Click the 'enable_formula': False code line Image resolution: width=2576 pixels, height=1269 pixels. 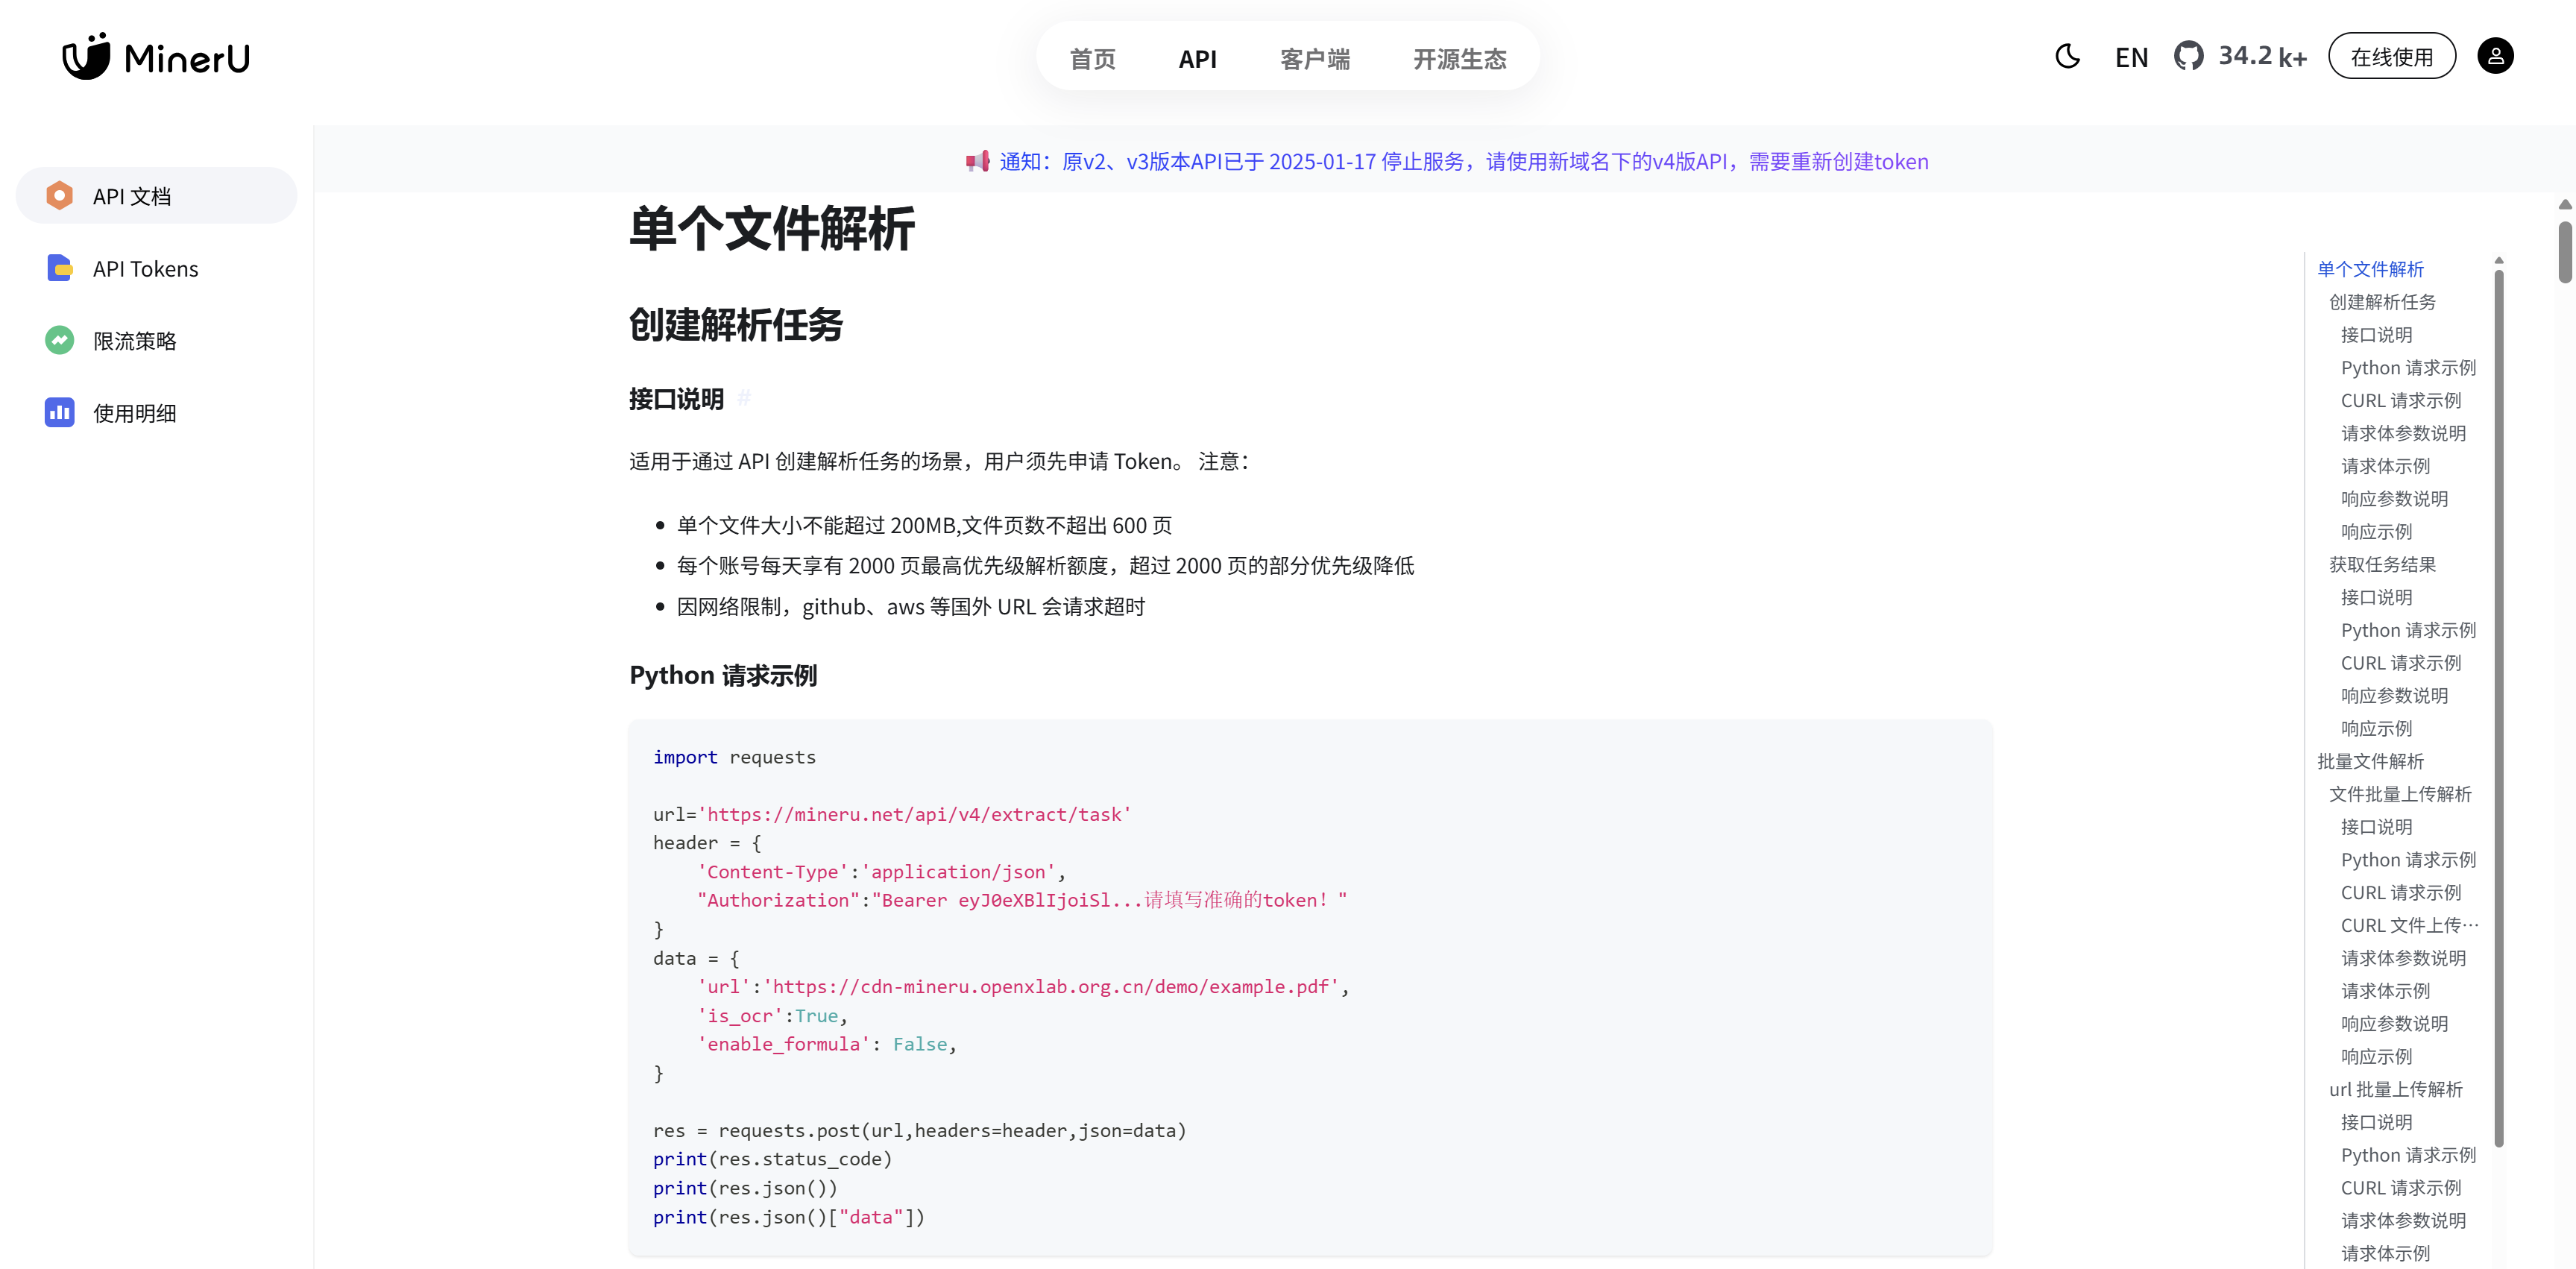click(x=826, y=1044)
